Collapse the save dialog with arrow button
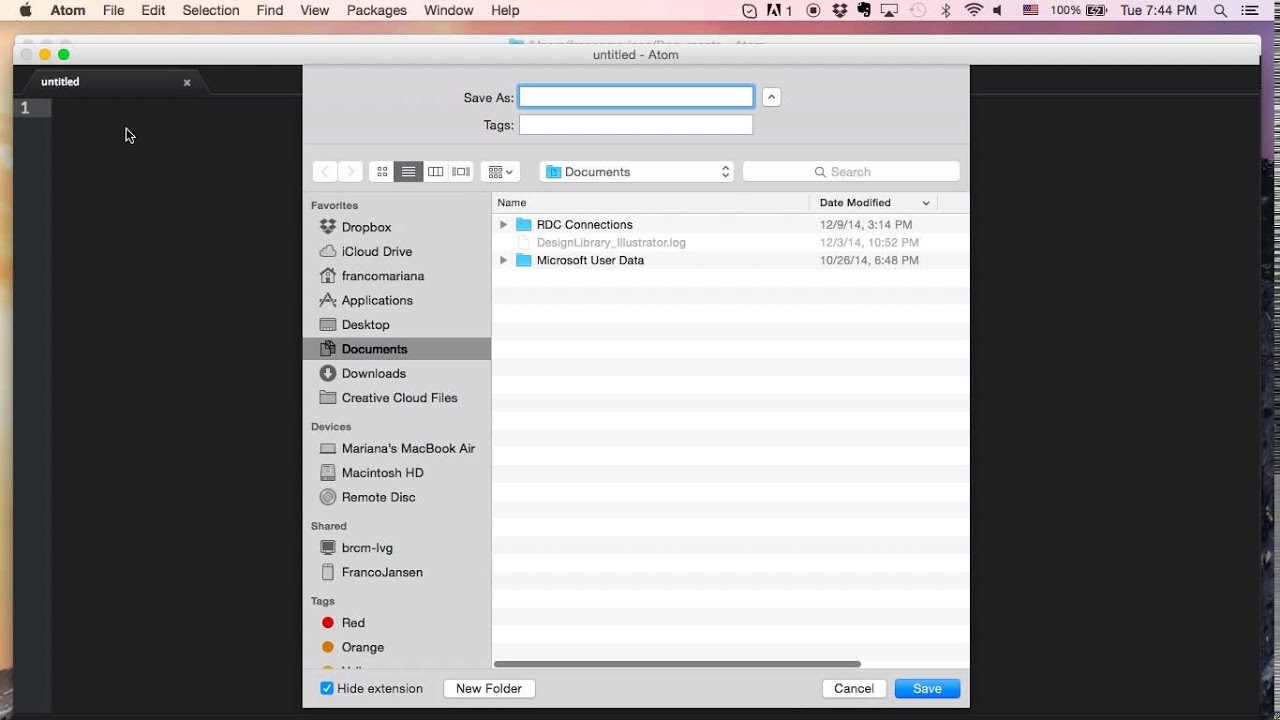The width and height of the screenshot is (1280, 720). point(771,97)
